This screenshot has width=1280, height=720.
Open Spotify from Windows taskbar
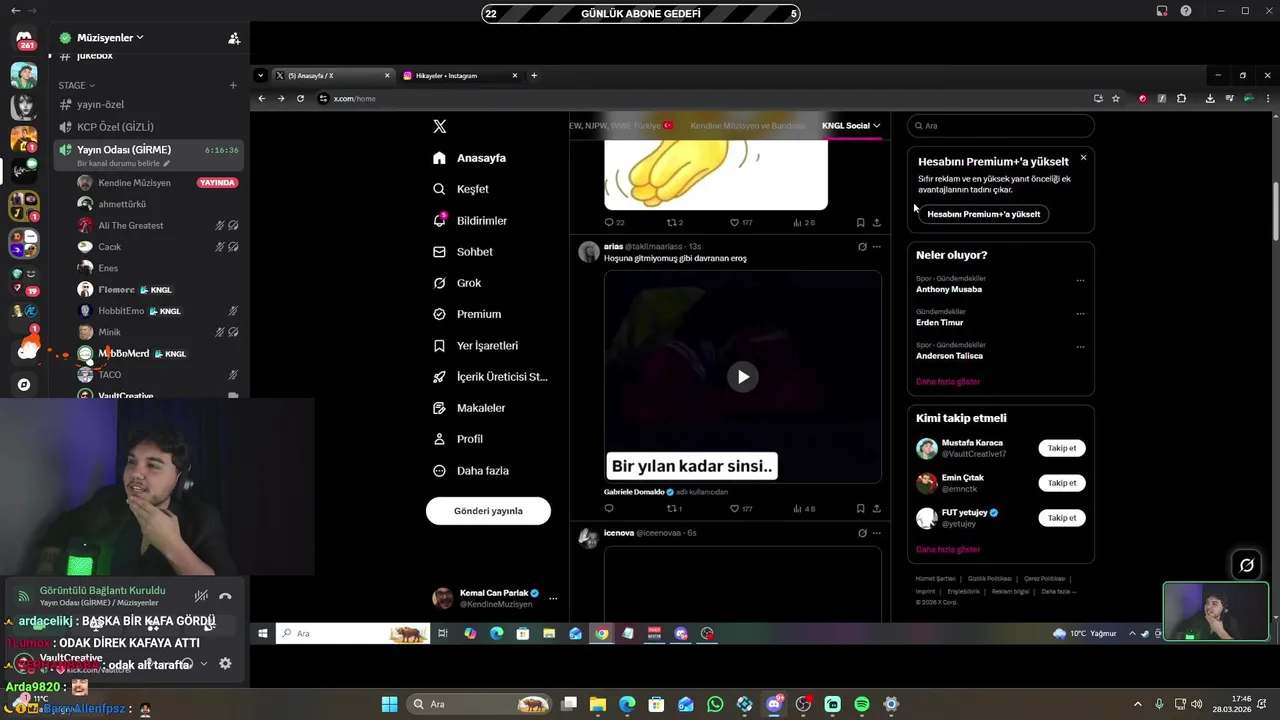pyautogui.click(x=862, y=704)
